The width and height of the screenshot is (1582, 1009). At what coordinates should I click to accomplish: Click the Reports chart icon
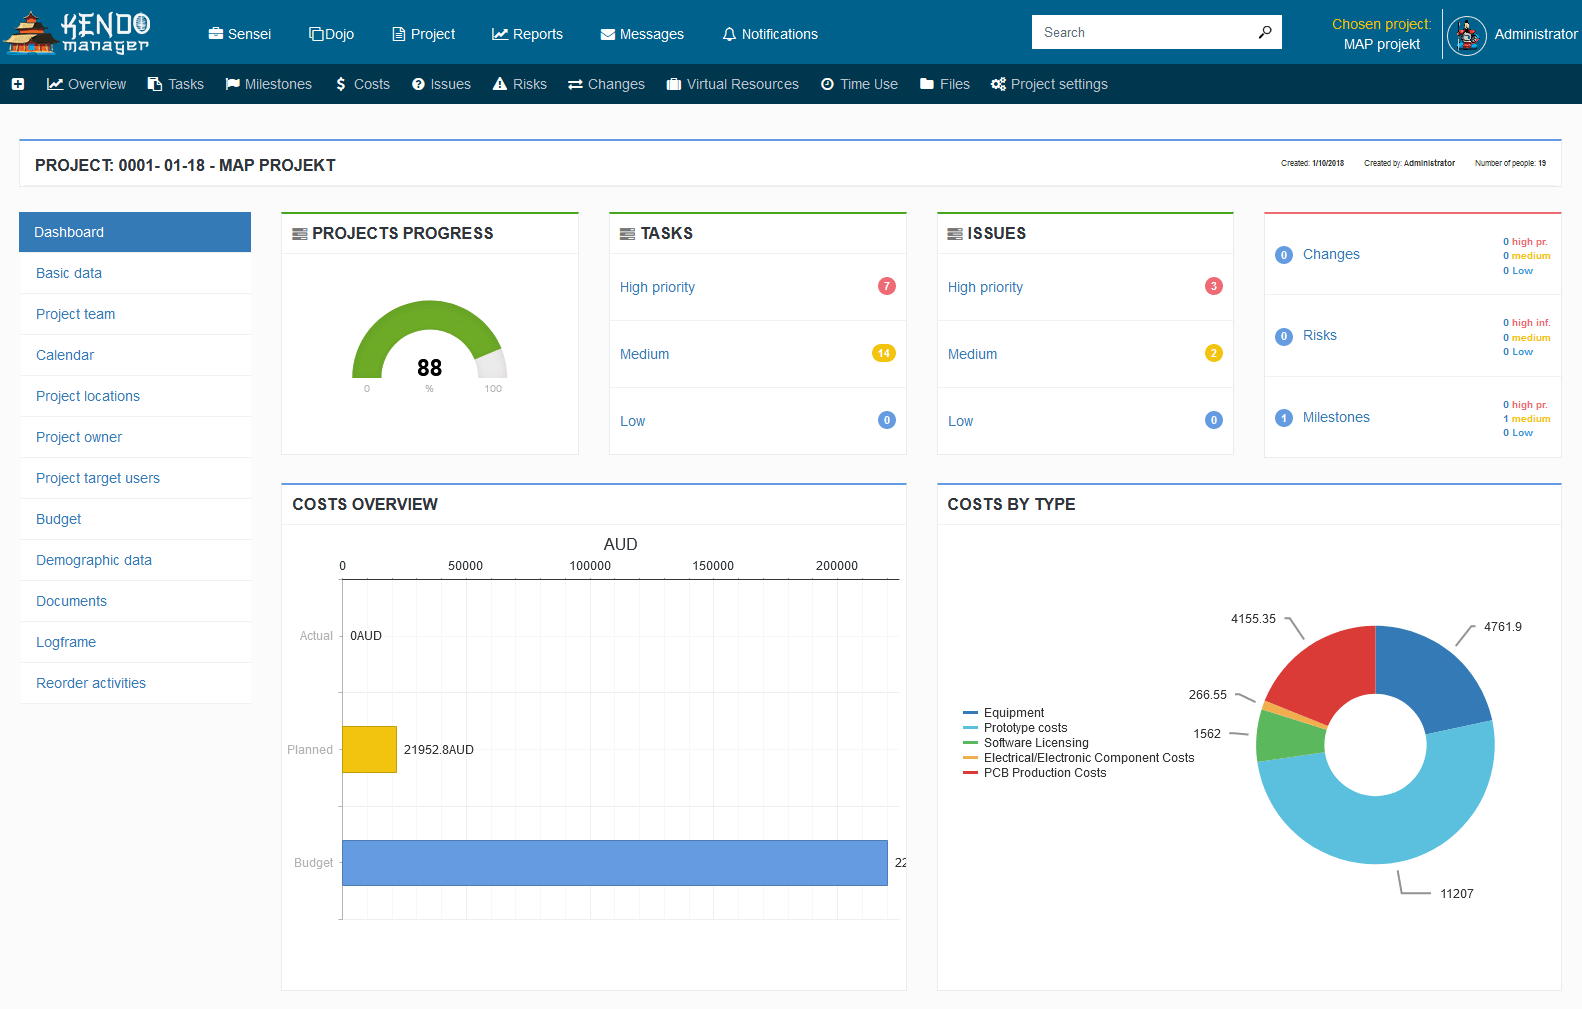point(500,34)
